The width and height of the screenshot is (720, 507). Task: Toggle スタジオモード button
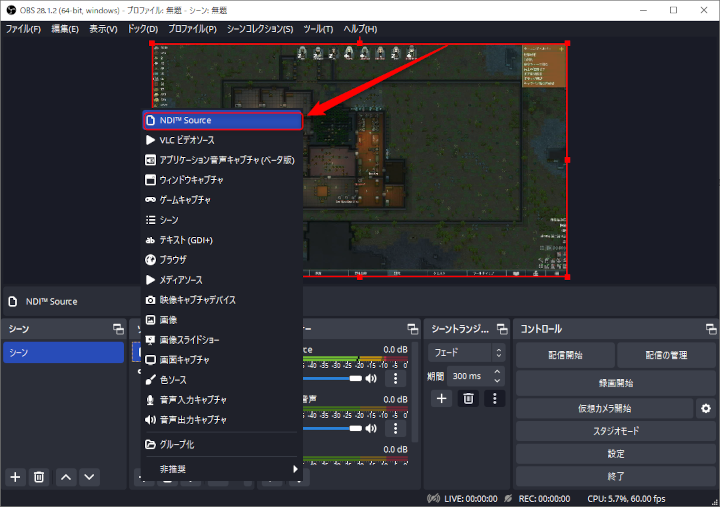616,431
